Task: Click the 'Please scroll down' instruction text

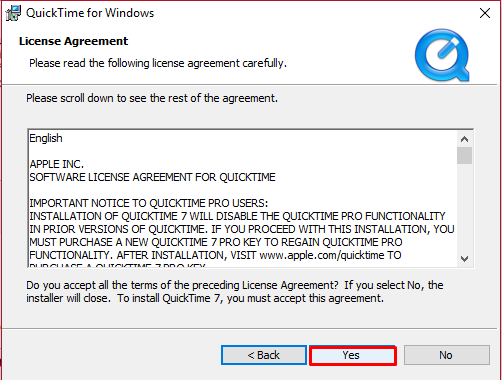Action: pyautogui.click(x=152, y=98)
